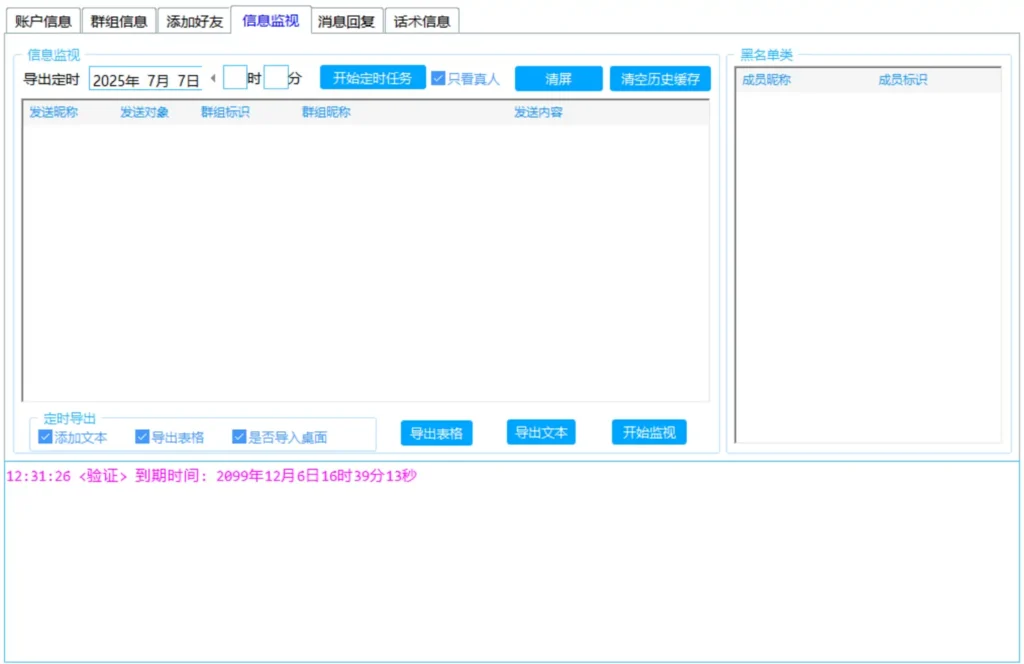Click the 开始监视 button
Screen dimensions: 1024x664
(648, 432)
